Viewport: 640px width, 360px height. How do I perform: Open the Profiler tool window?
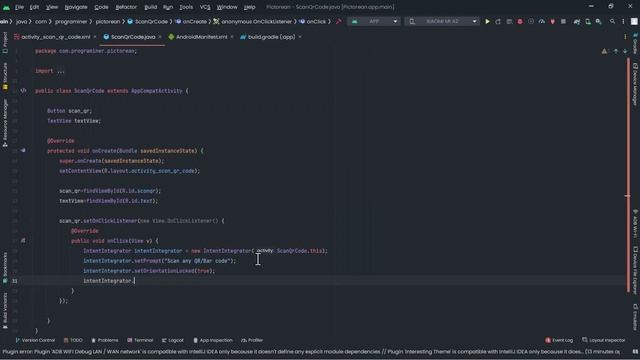(x=252, y=340)
